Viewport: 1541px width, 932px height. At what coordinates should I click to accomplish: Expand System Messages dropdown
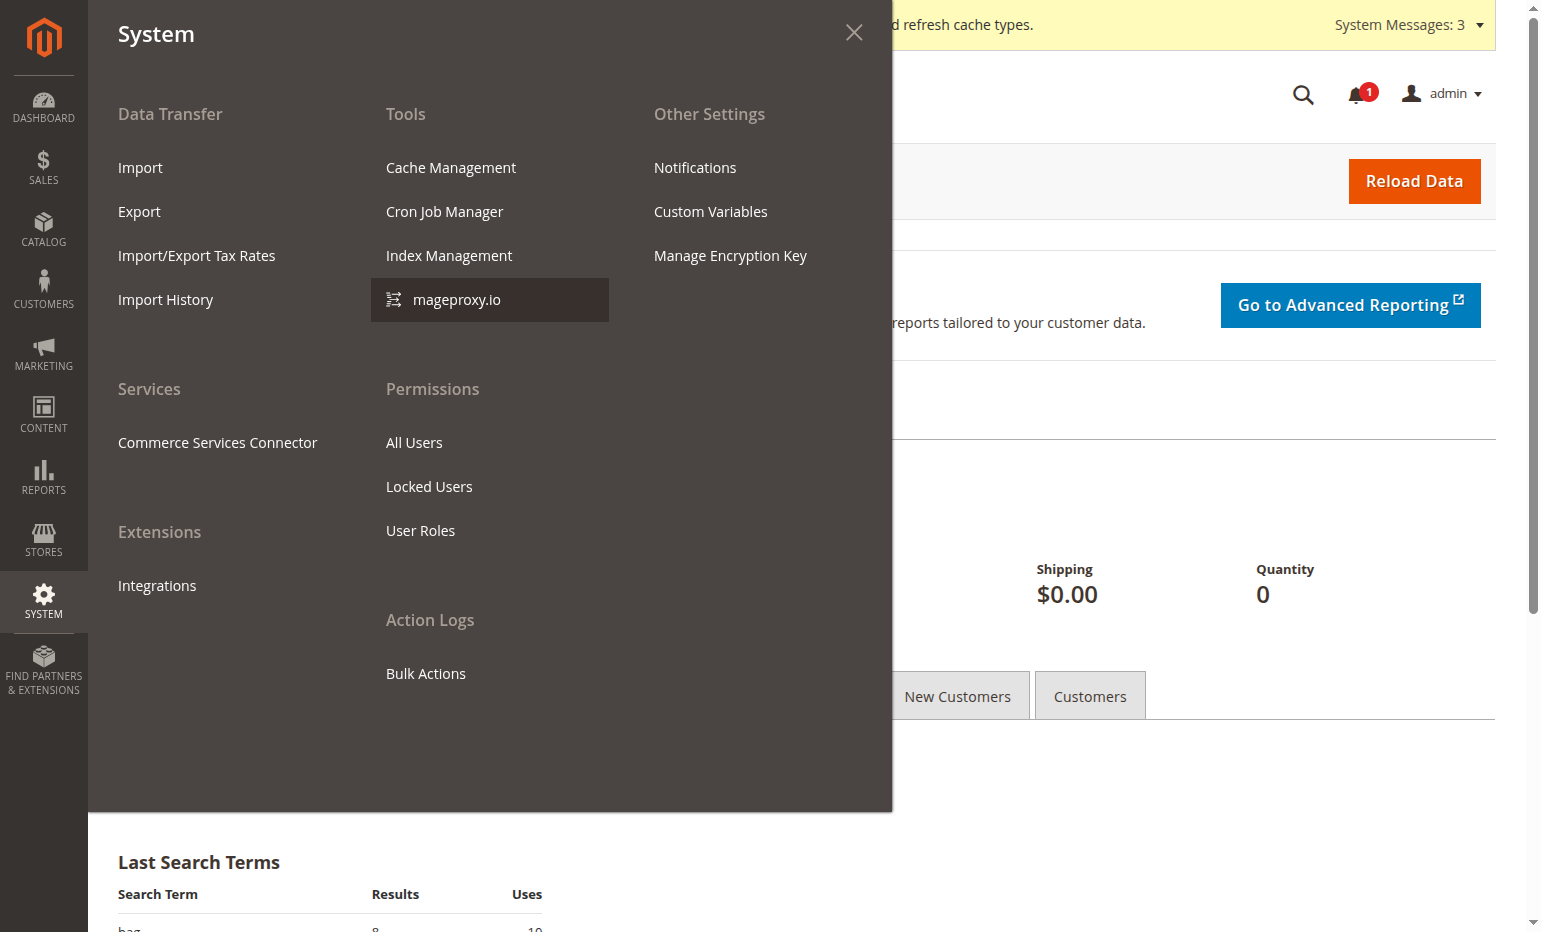tap(1409, 25)
